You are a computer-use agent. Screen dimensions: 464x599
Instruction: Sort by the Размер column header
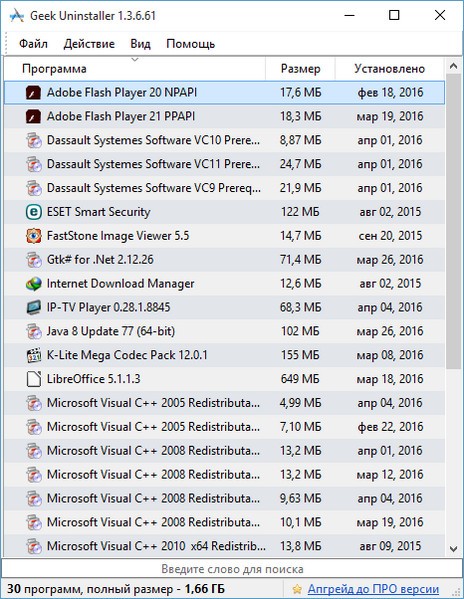300,69
